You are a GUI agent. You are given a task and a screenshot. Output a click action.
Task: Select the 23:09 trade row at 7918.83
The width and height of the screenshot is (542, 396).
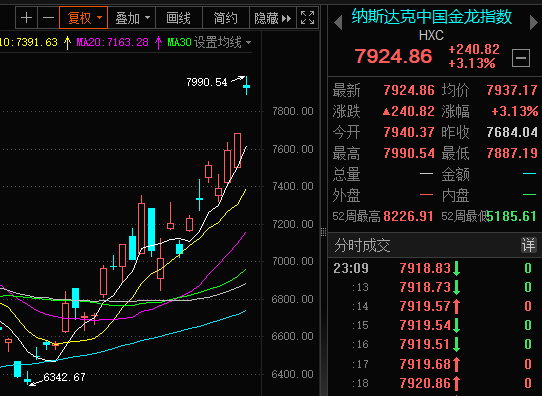(x=432, y=268)
